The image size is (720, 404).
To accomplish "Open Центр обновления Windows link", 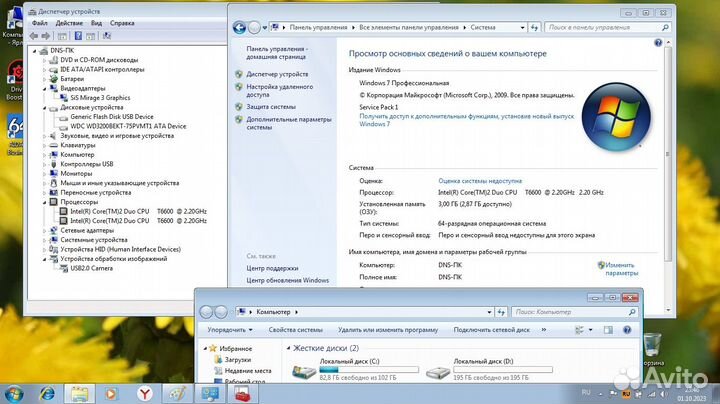I will pyautogui.click(x=287, y=280).
